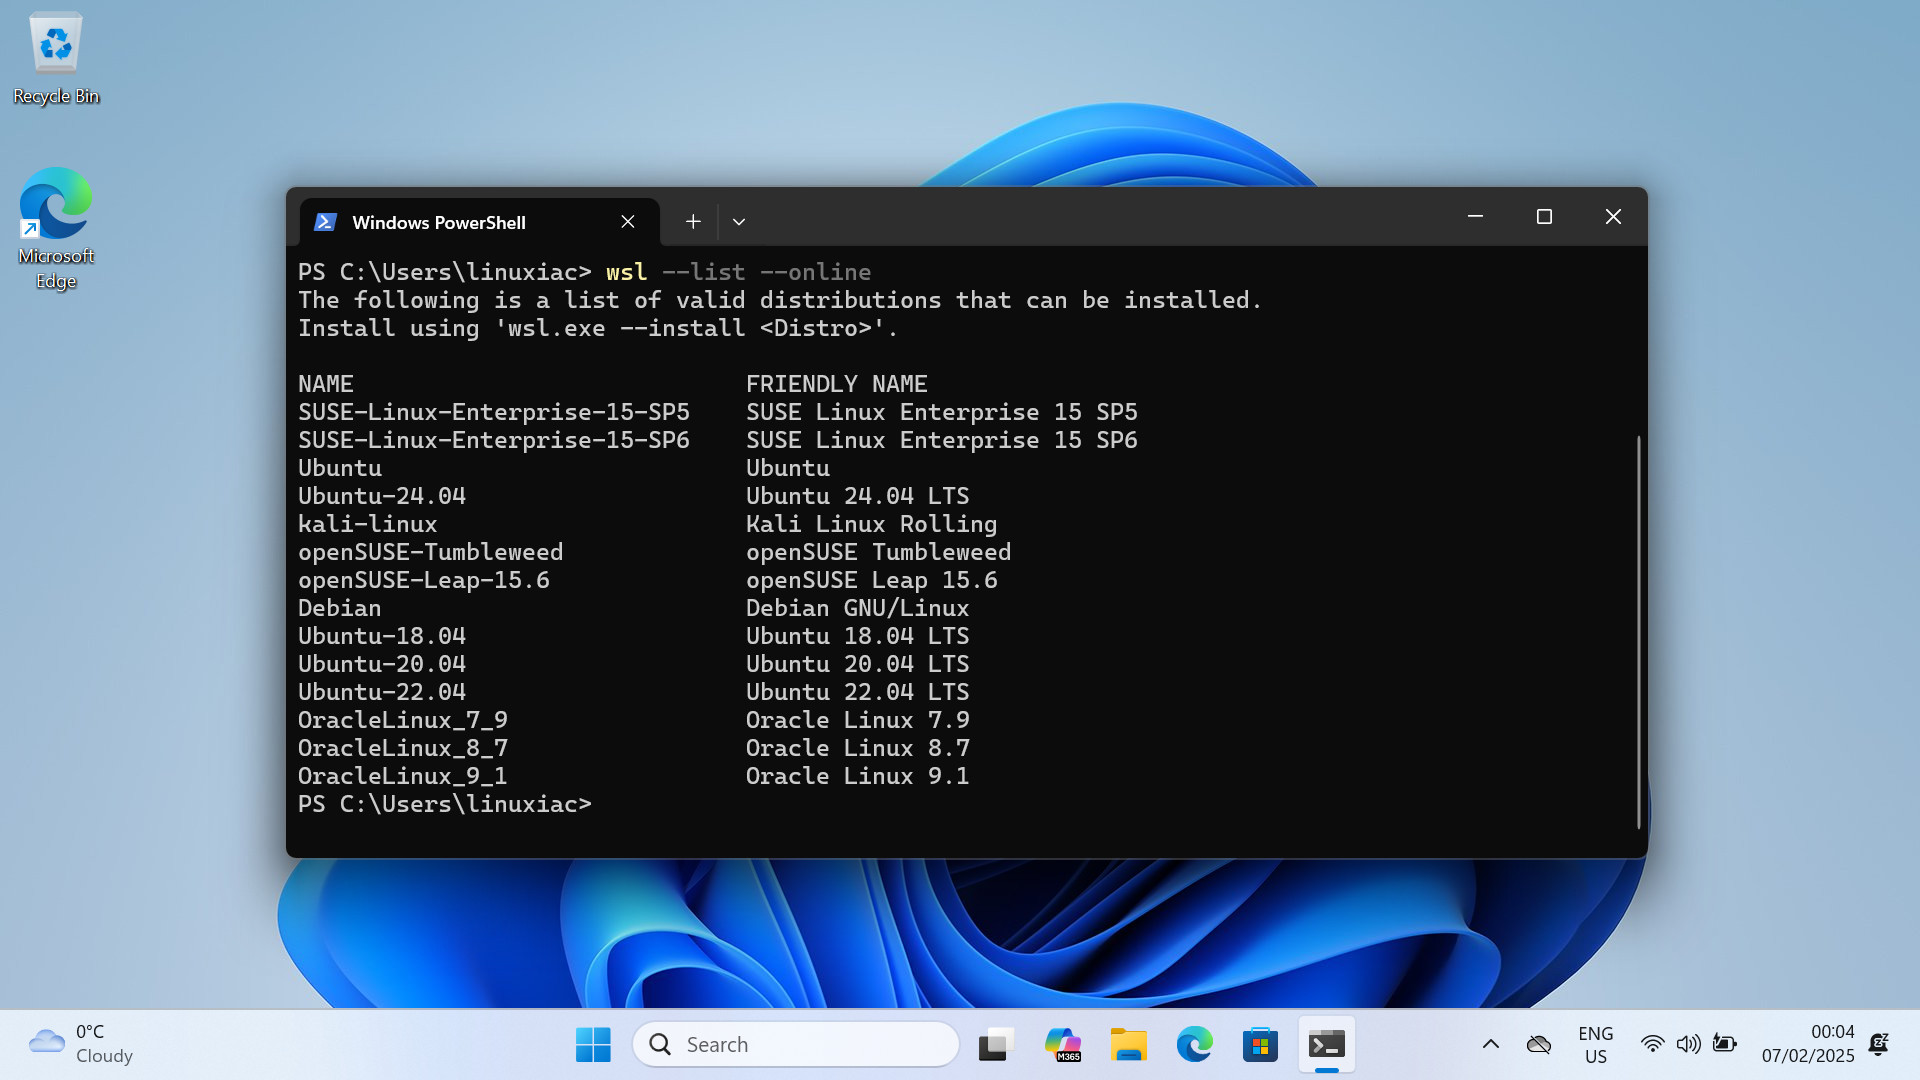Screen dimensions: 1920x1080
Task: Open Microsoft Edge from the taskbar
Action: (1195, 1045)
